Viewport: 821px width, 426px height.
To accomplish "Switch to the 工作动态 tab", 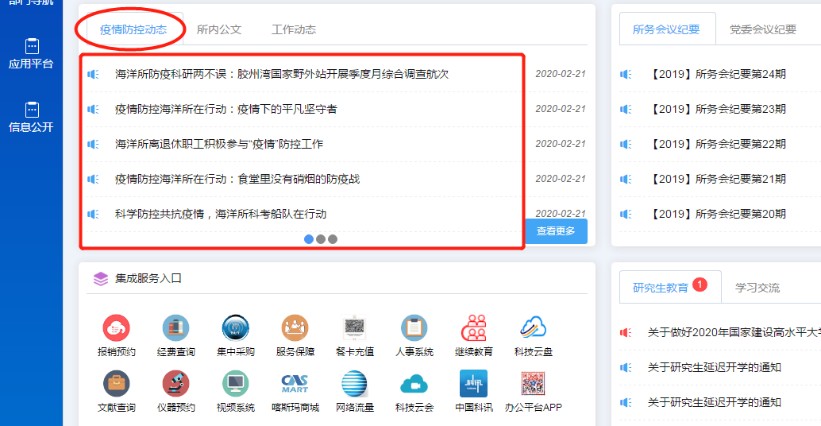I will tap(293, 30).
